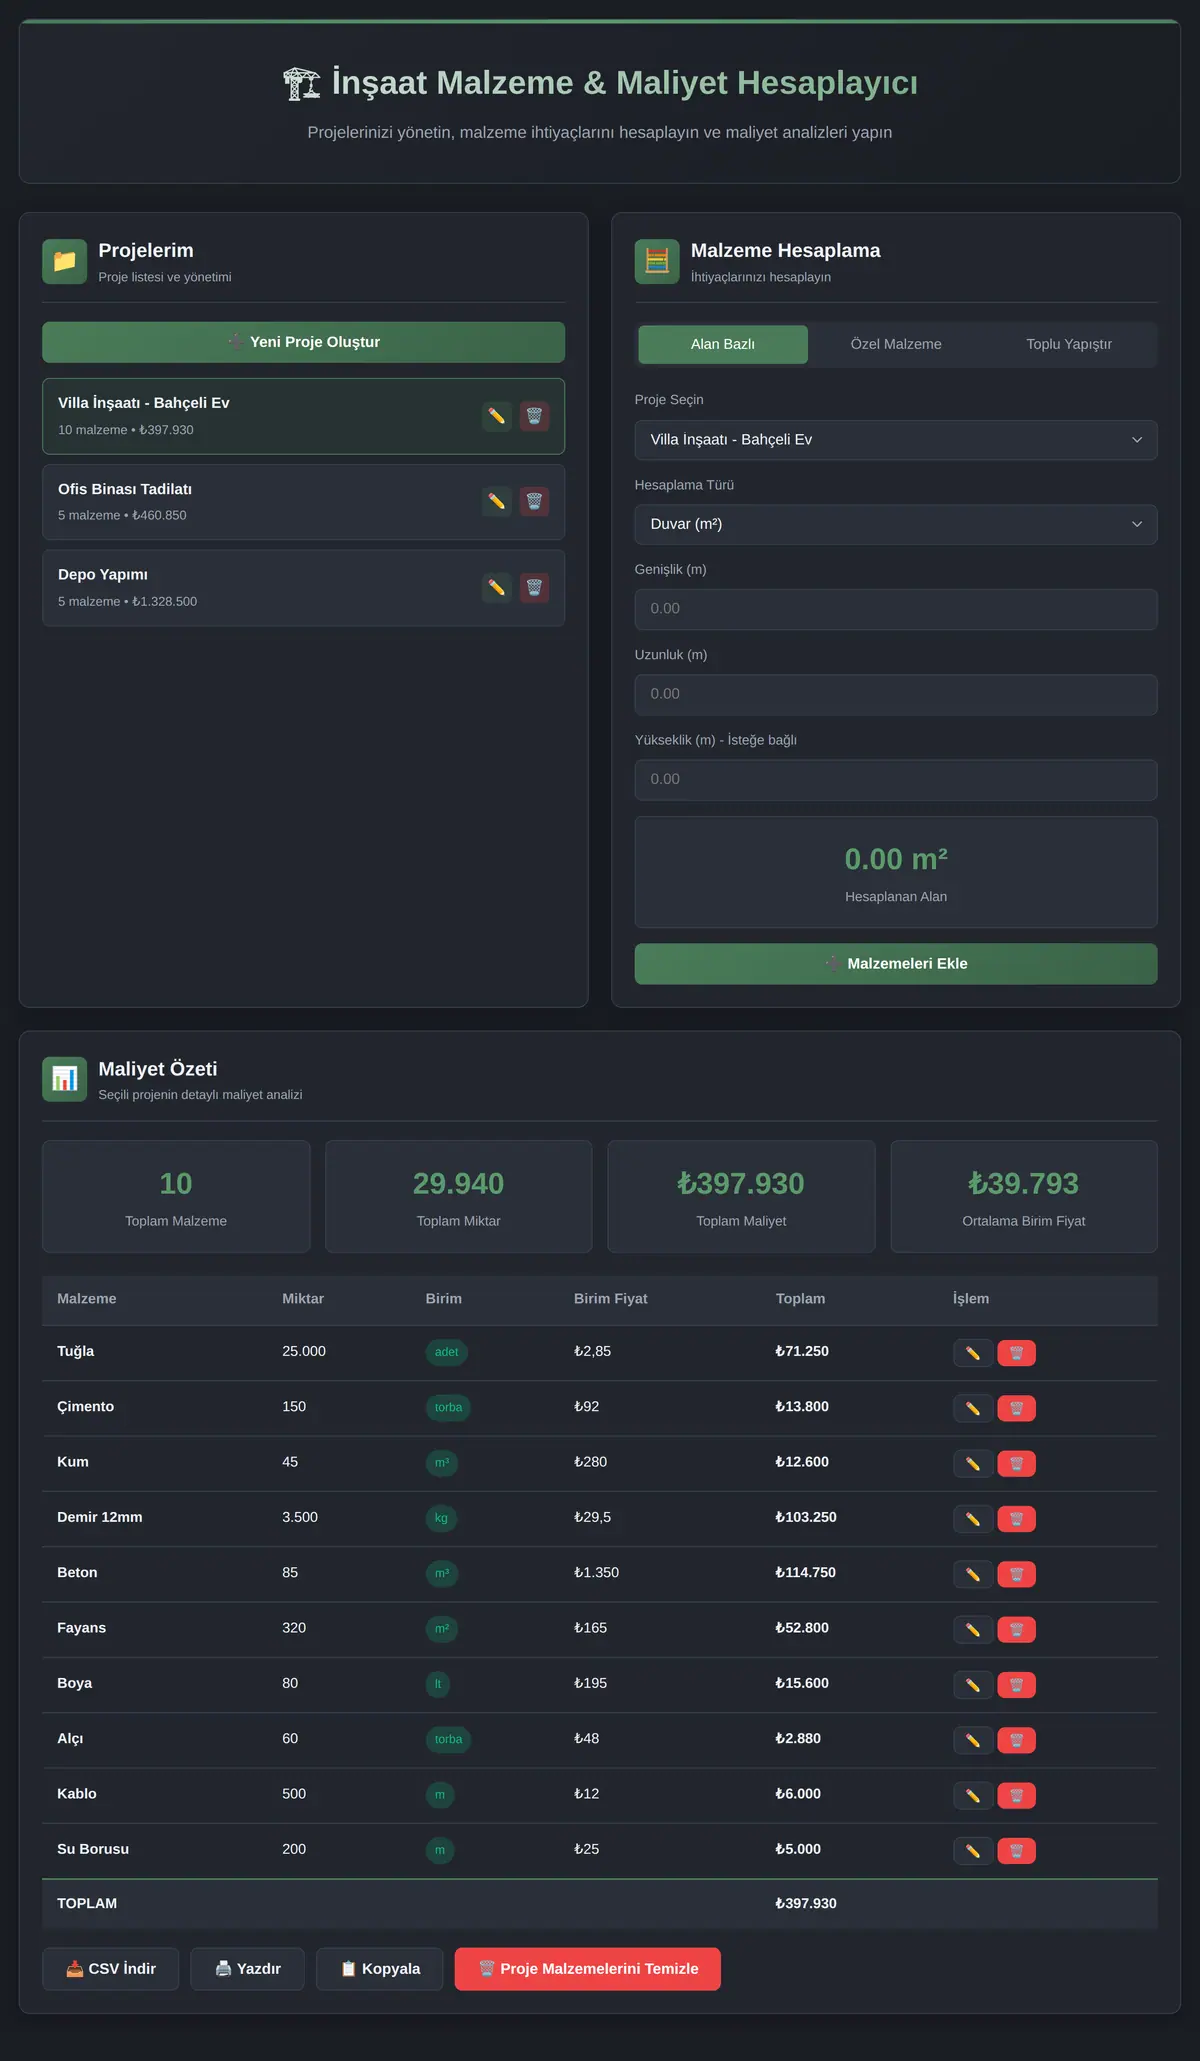Download the CSV with CSV İndir
This screenshot has height=2061, width=1200.
pos(111,1969)
